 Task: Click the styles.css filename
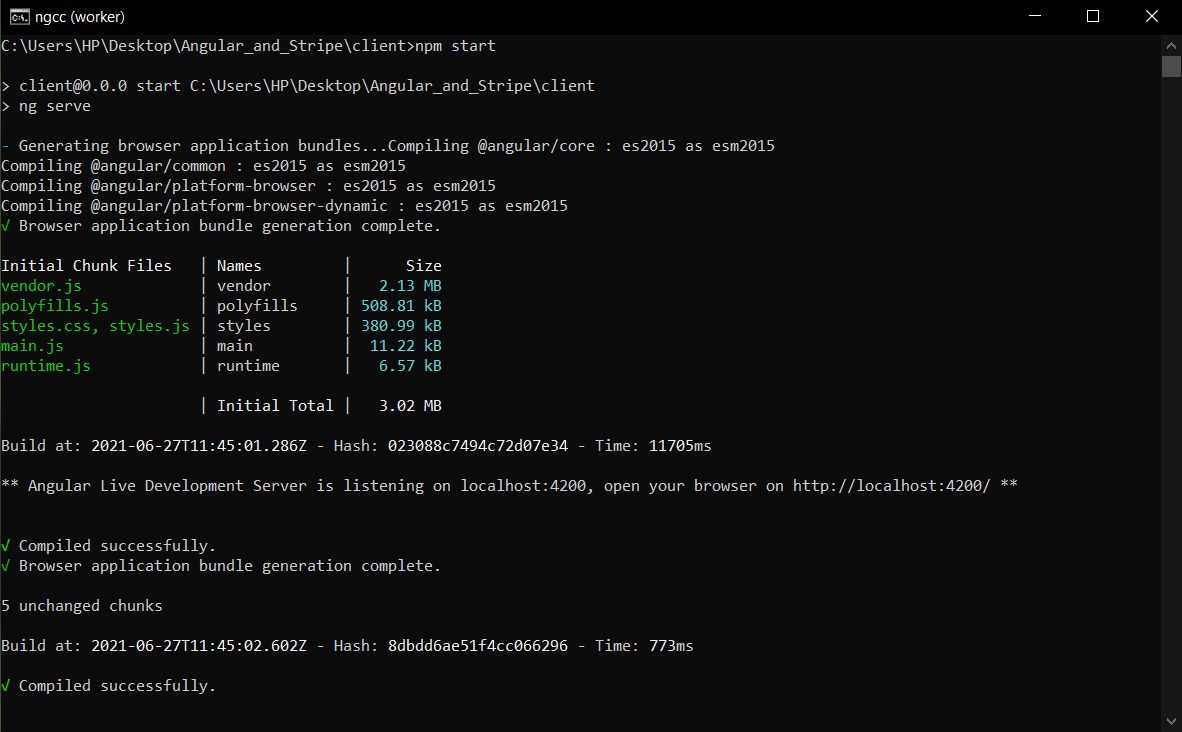[x=45, y=325]
